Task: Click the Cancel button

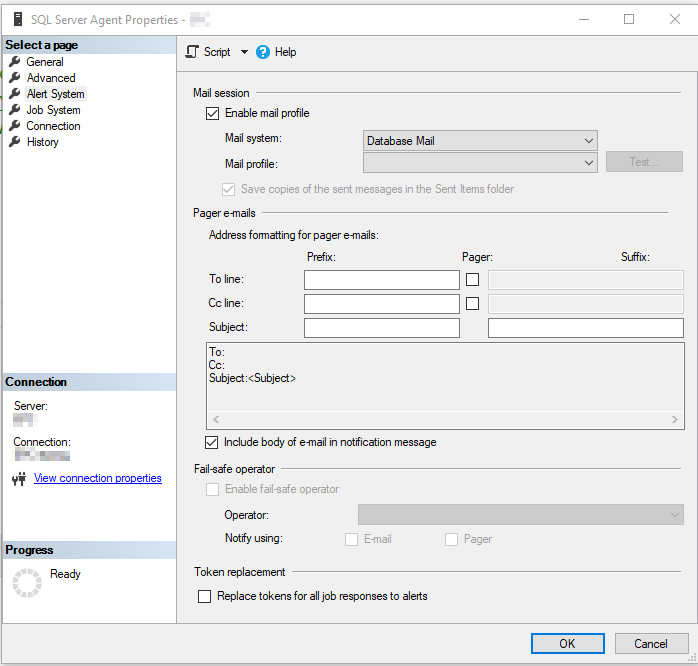Action: tap(651, 644)
